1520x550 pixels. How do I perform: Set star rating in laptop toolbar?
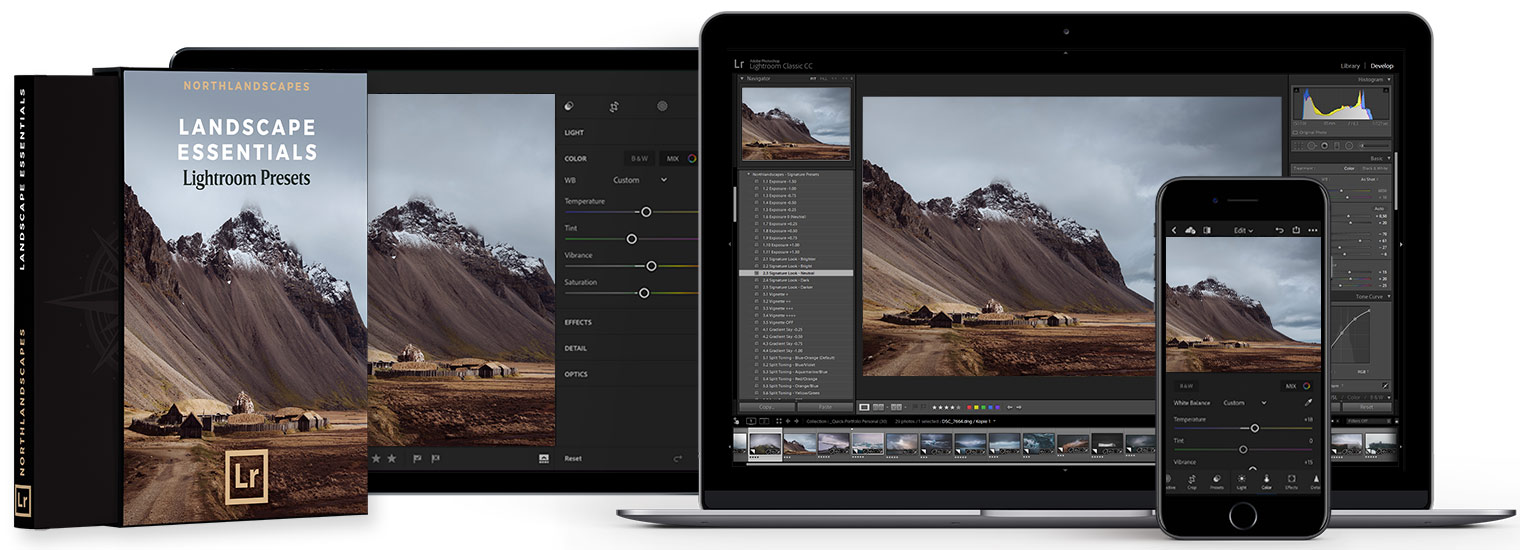pos(946,407)
